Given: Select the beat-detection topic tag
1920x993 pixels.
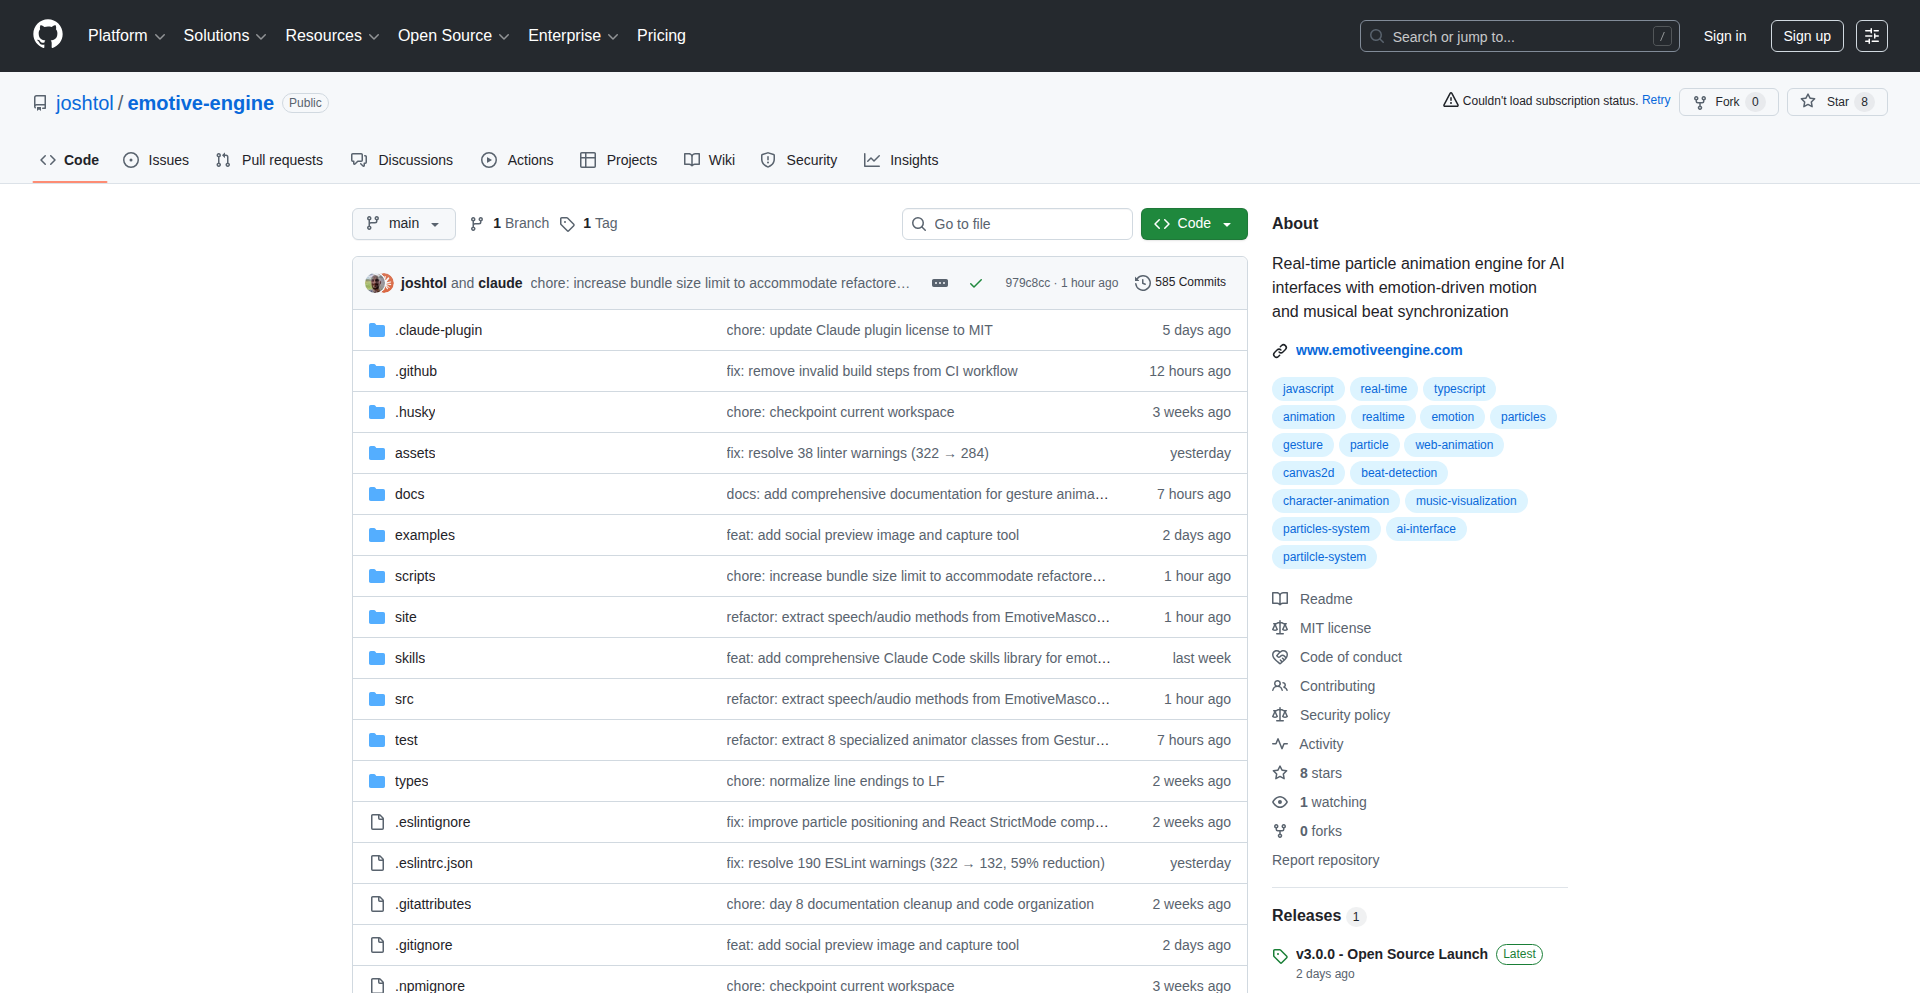Looking at the screenshot, I should (x=1399, y=473).
